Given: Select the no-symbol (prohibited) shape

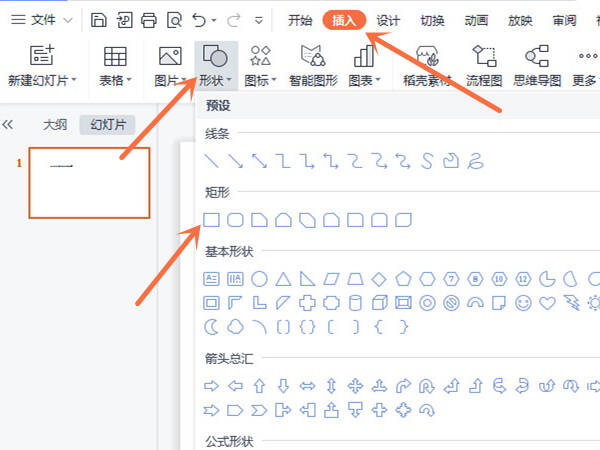Looking at the screenshot, I should tap(451, 303).
